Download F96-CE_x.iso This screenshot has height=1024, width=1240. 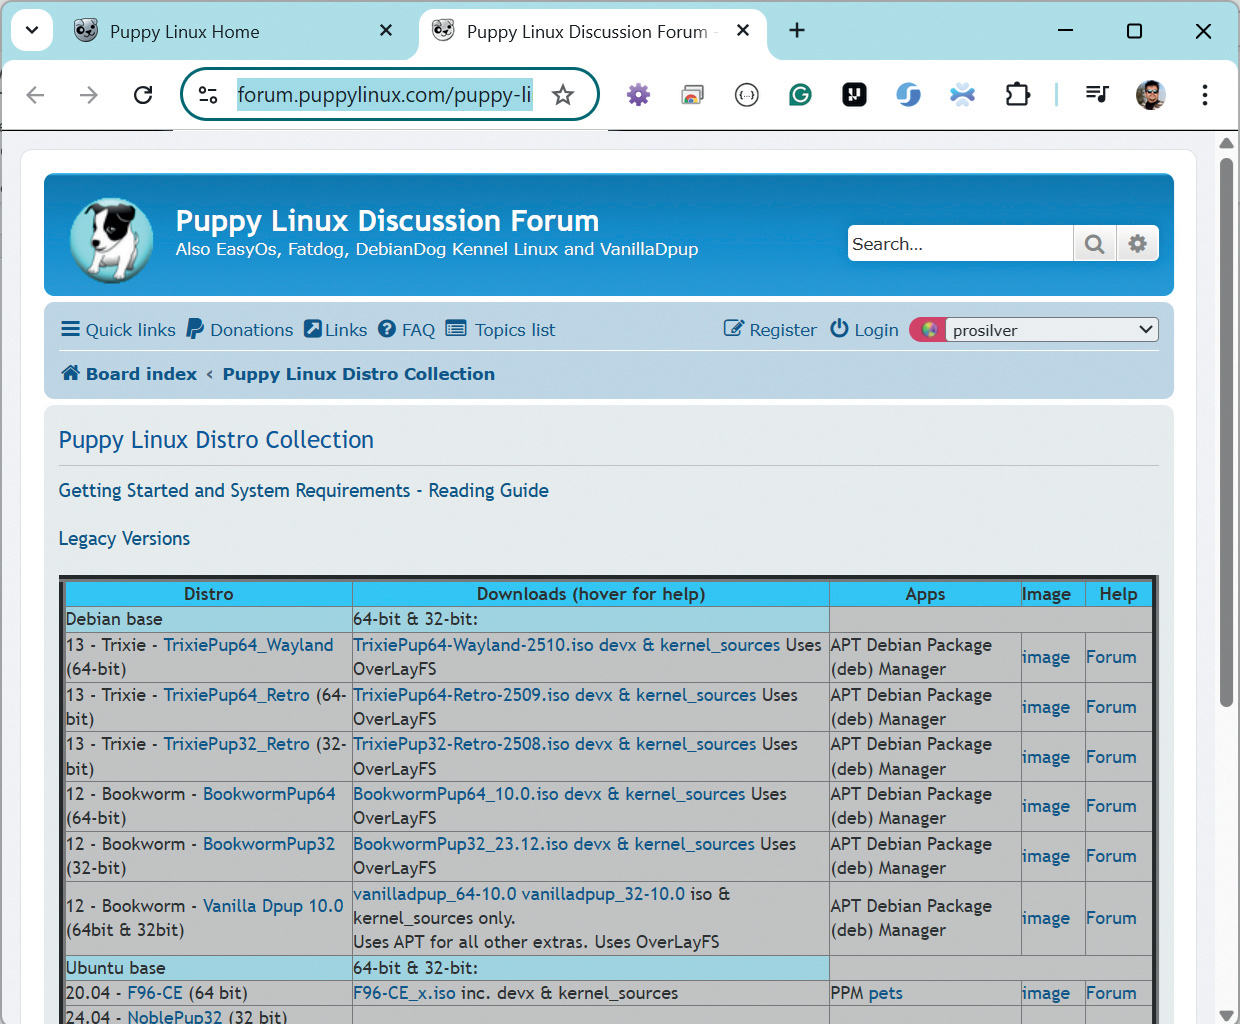(404, 993)
